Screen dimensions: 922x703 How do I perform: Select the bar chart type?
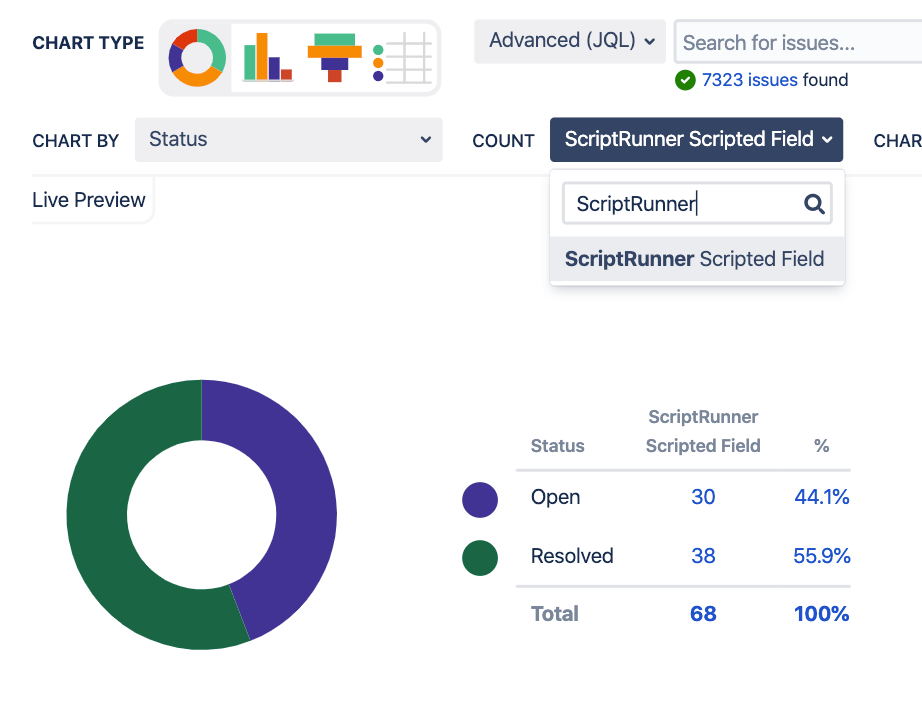(268, 58)
